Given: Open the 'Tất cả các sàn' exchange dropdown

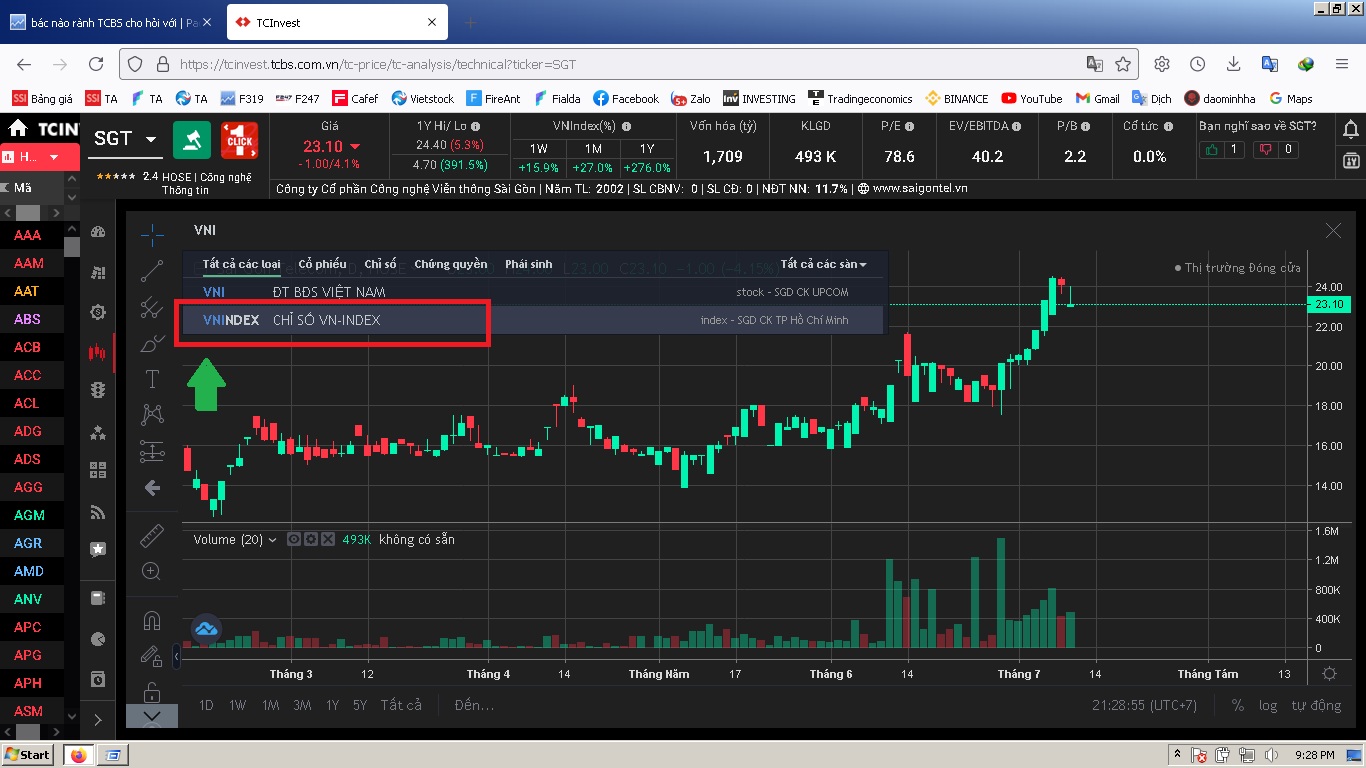Looking at the screenshot, I should (823, 264).
